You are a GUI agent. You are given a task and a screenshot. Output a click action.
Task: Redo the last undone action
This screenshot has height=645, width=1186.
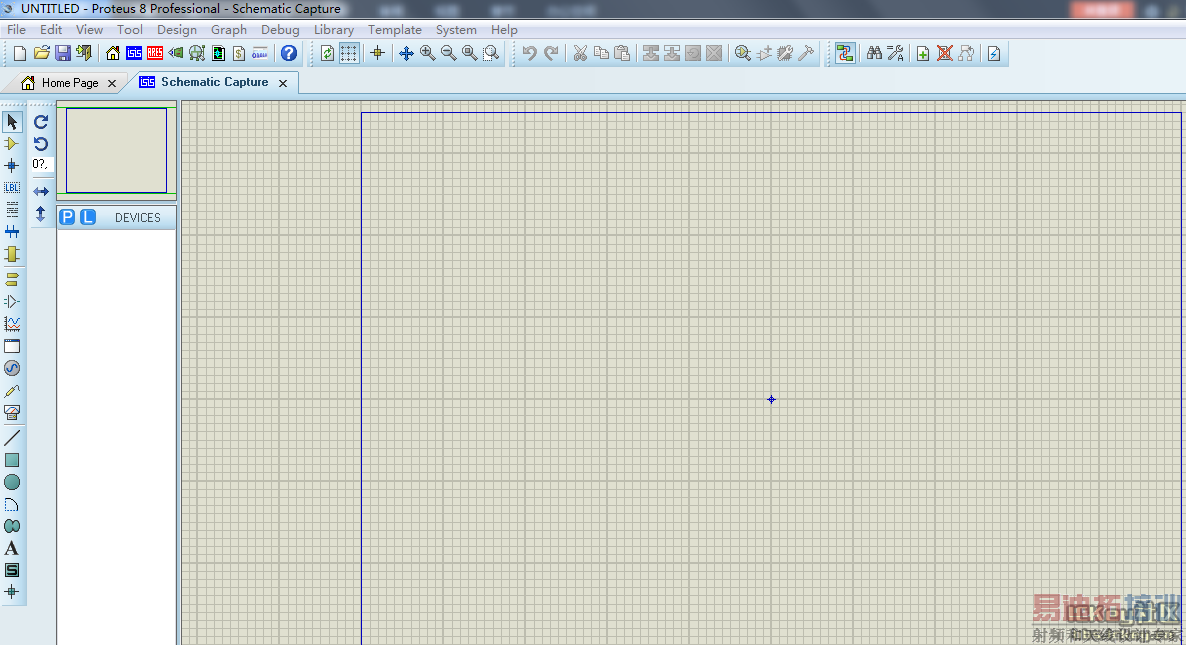point(551,54)
